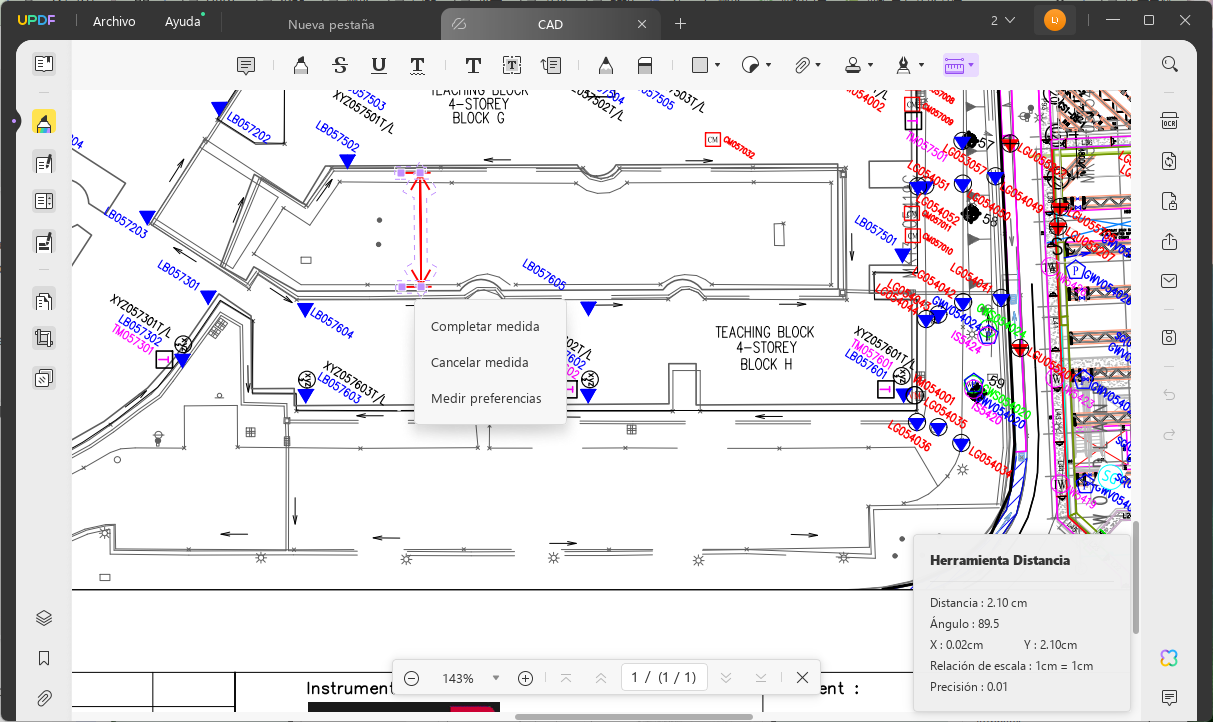Open the Archivo menu
1213x722 pixels.
[x=114, y=21]
